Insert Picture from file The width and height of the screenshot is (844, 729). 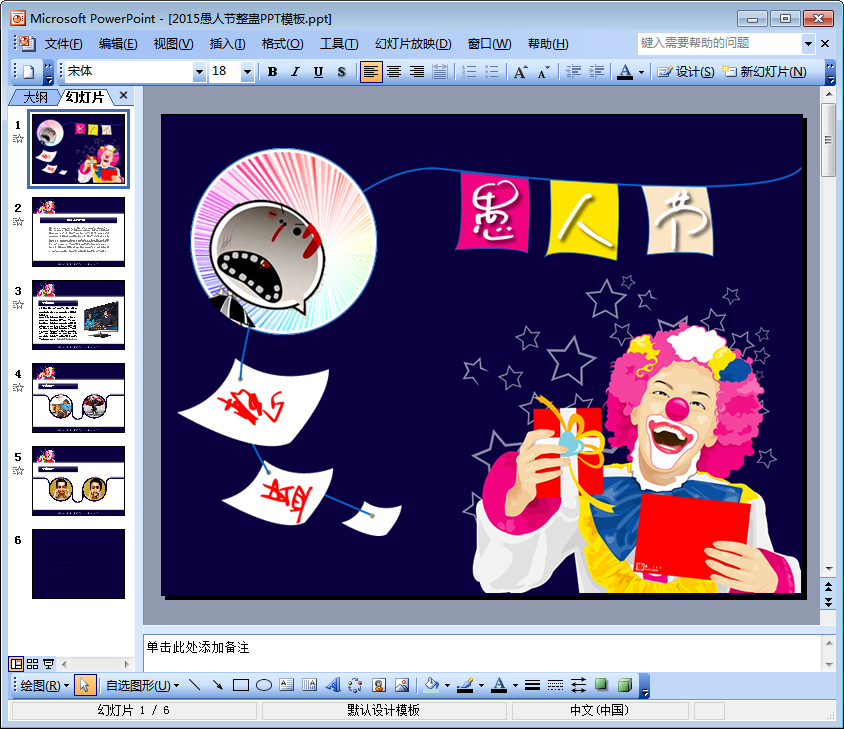coord(402,685)
